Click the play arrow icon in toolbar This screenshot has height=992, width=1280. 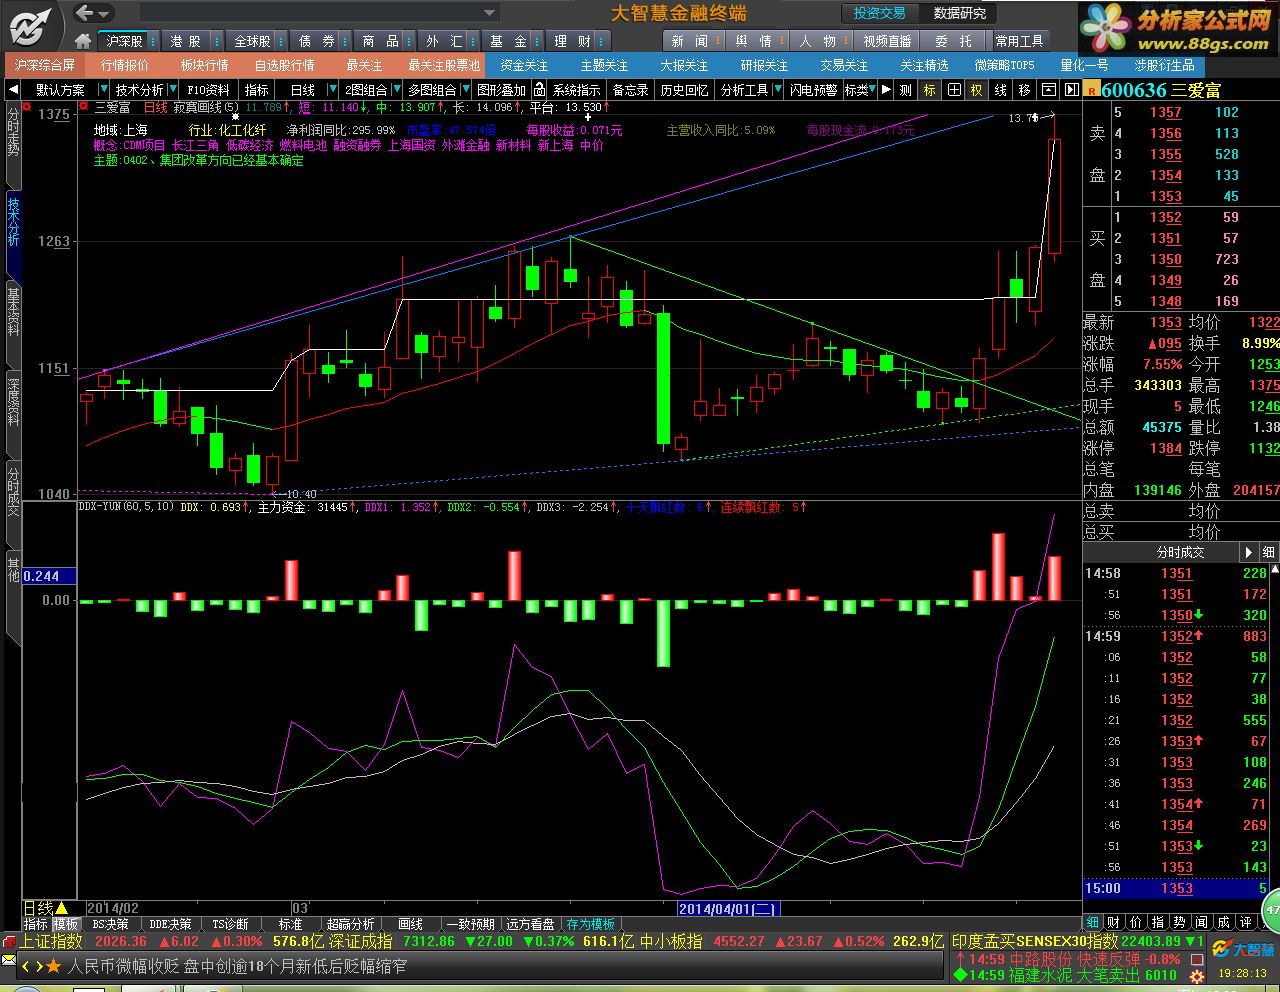coord(886,90)
